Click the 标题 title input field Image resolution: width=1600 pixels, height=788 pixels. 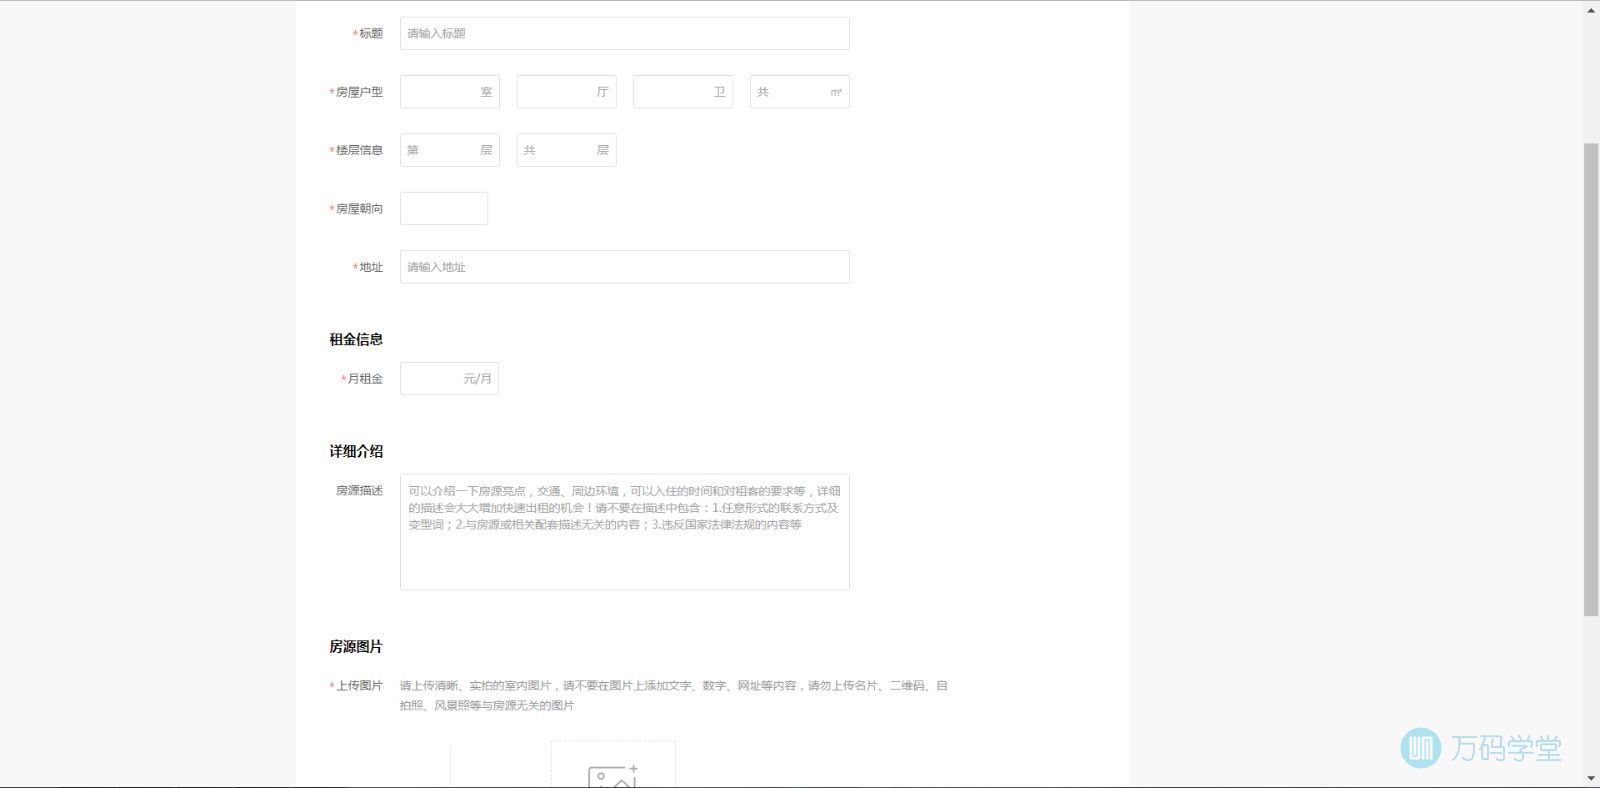[624, 33]
